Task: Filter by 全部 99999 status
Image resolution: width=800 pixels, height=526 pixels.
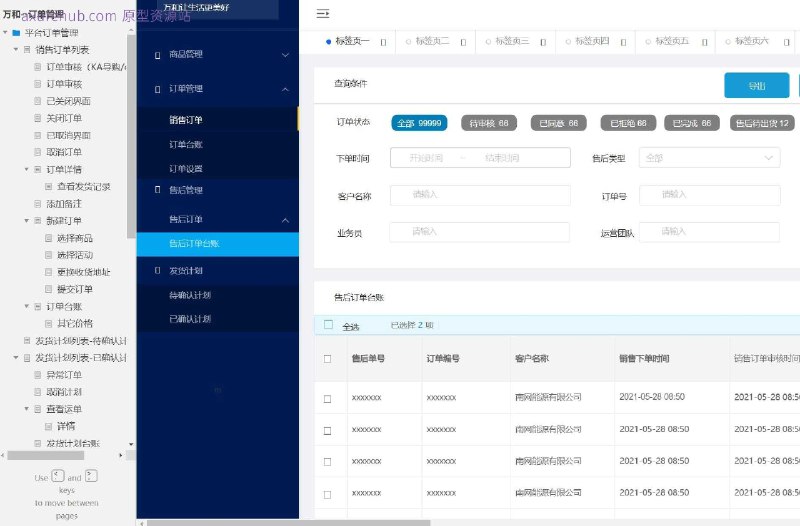Action: tap(419, 123)
